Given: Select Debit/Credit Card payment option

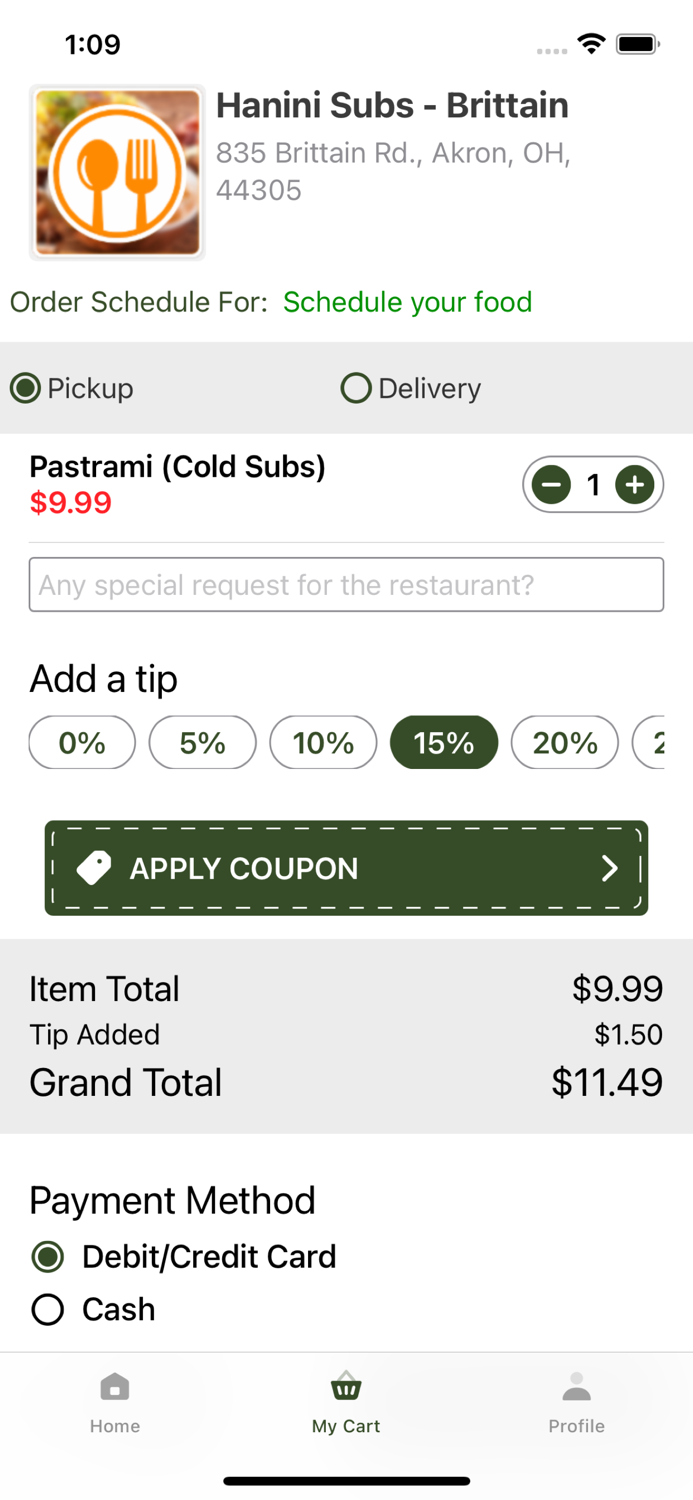Looking at the screenshot, I should pos(47,1256).
